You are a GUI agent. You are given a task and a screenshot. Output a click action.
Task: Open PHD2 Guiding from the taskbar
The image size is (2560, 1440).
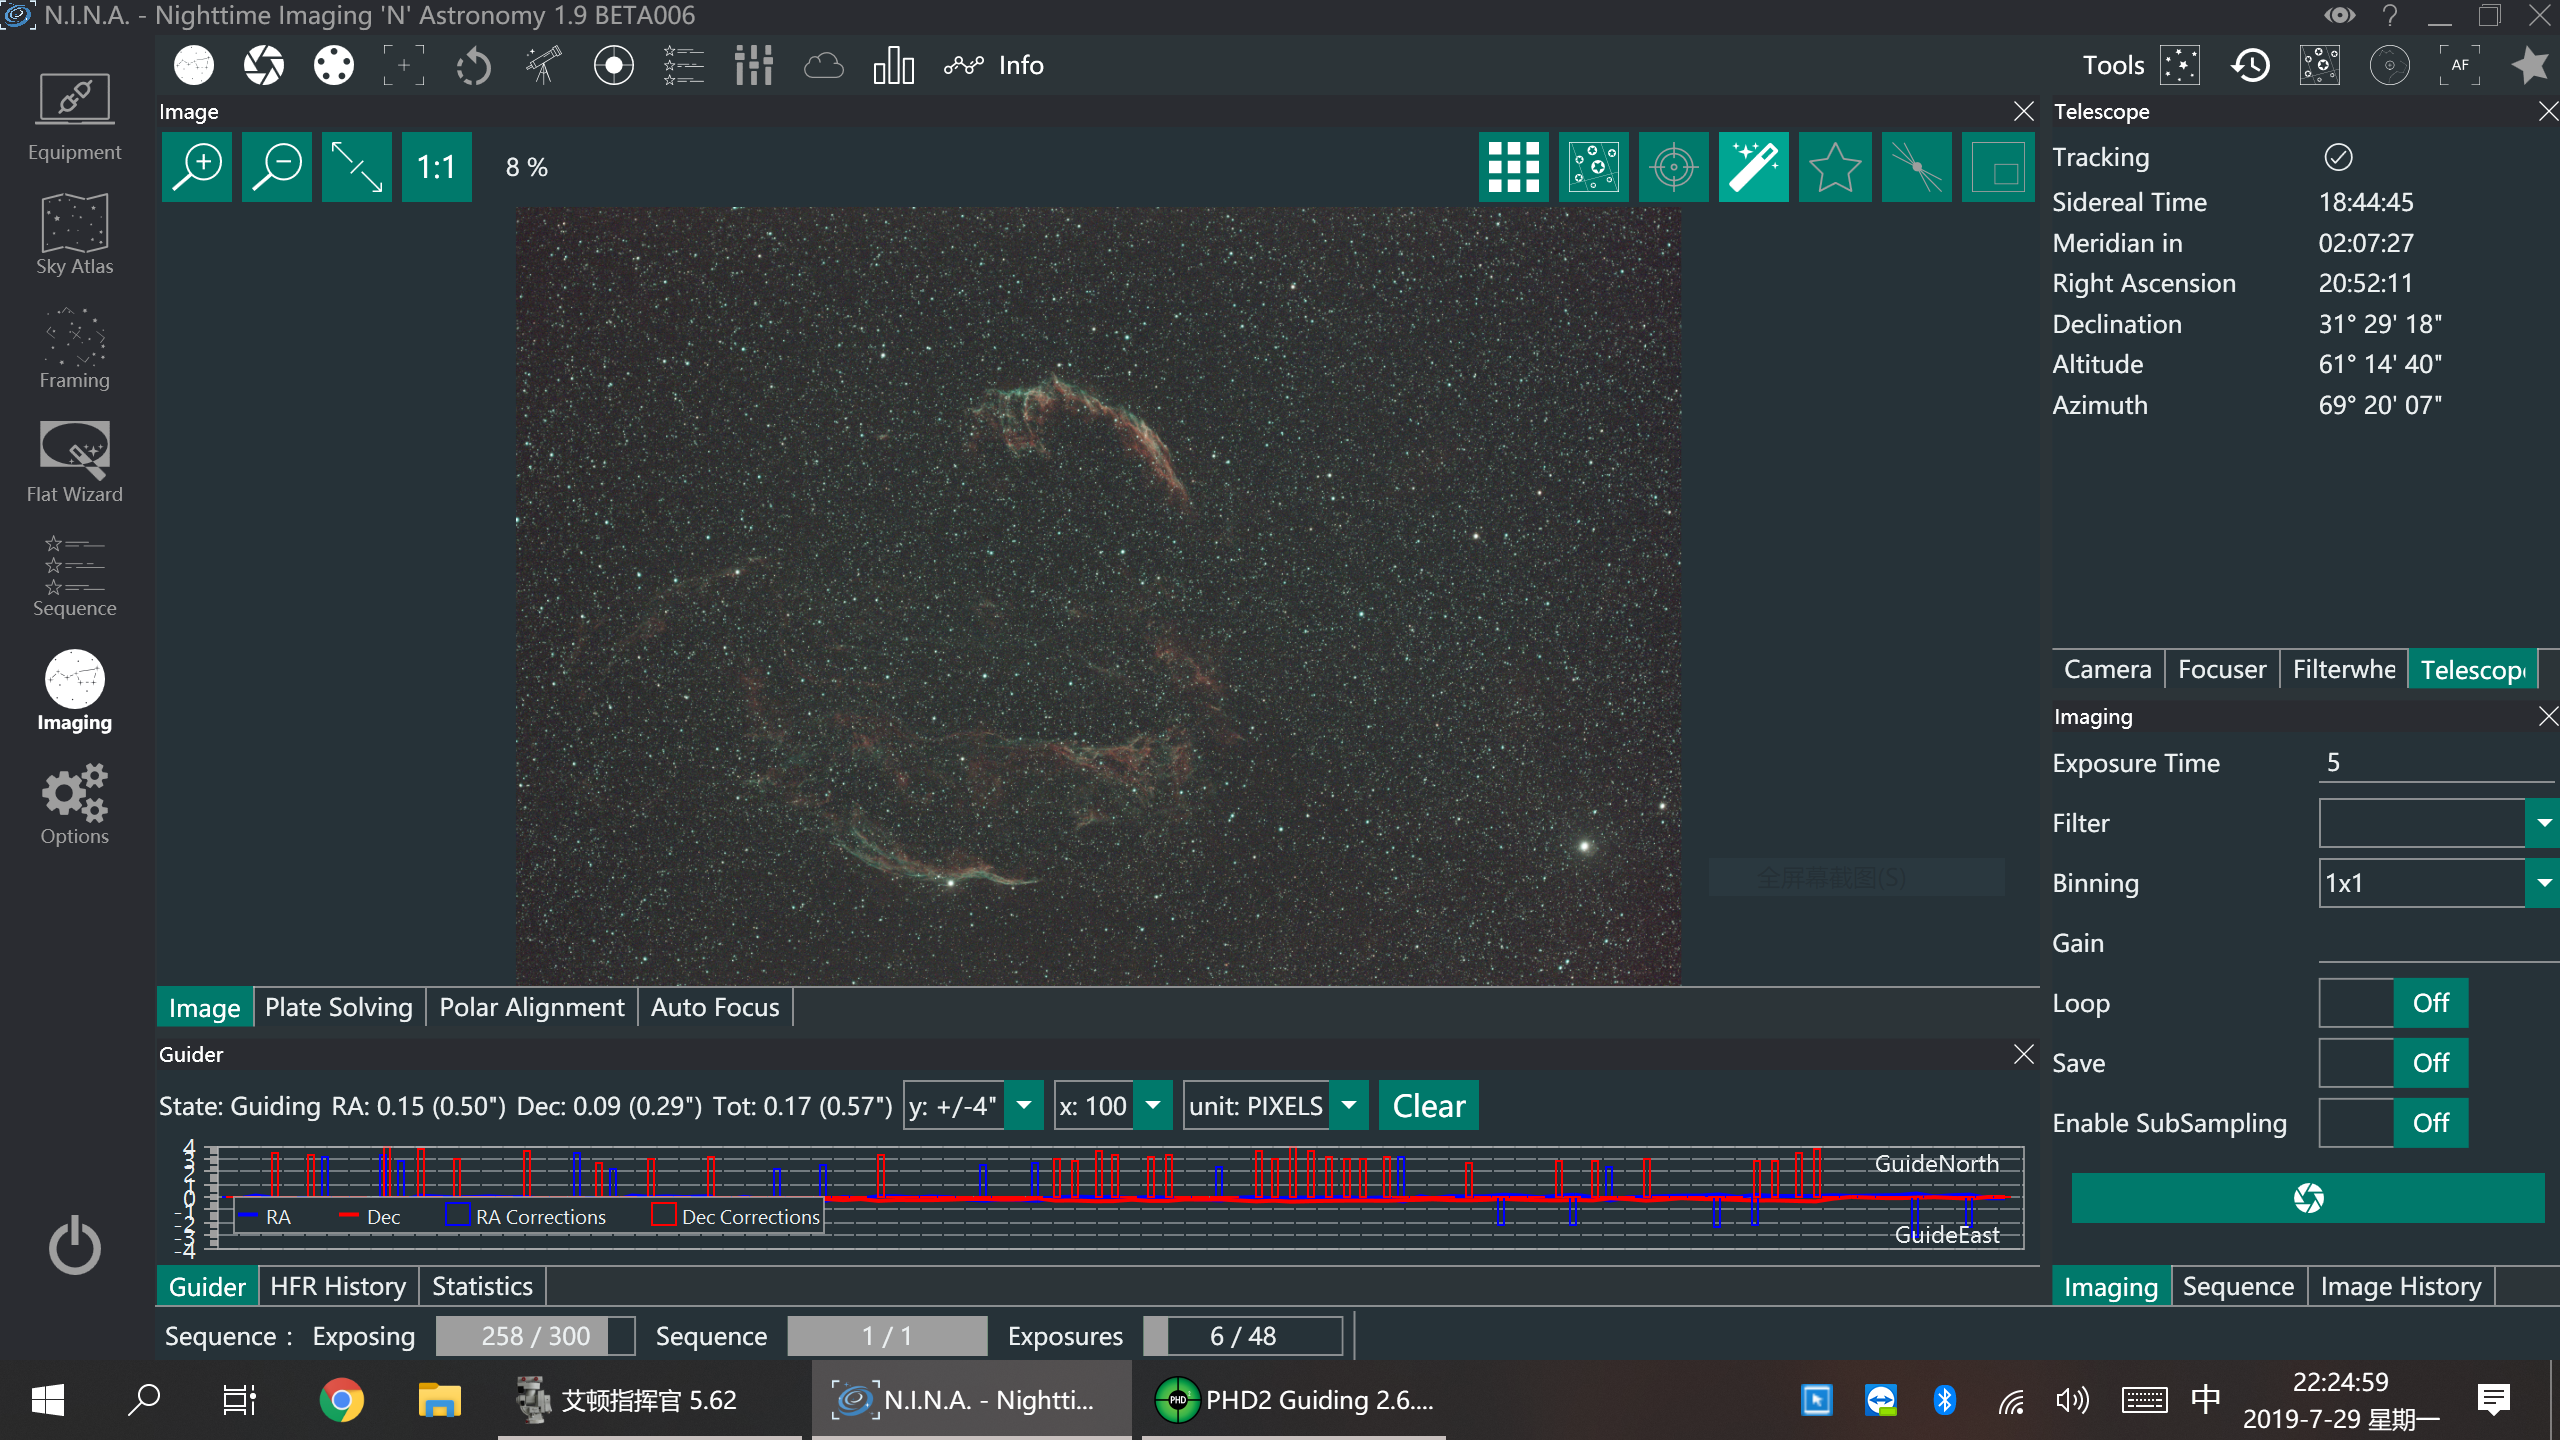tap(1294, 1400)
